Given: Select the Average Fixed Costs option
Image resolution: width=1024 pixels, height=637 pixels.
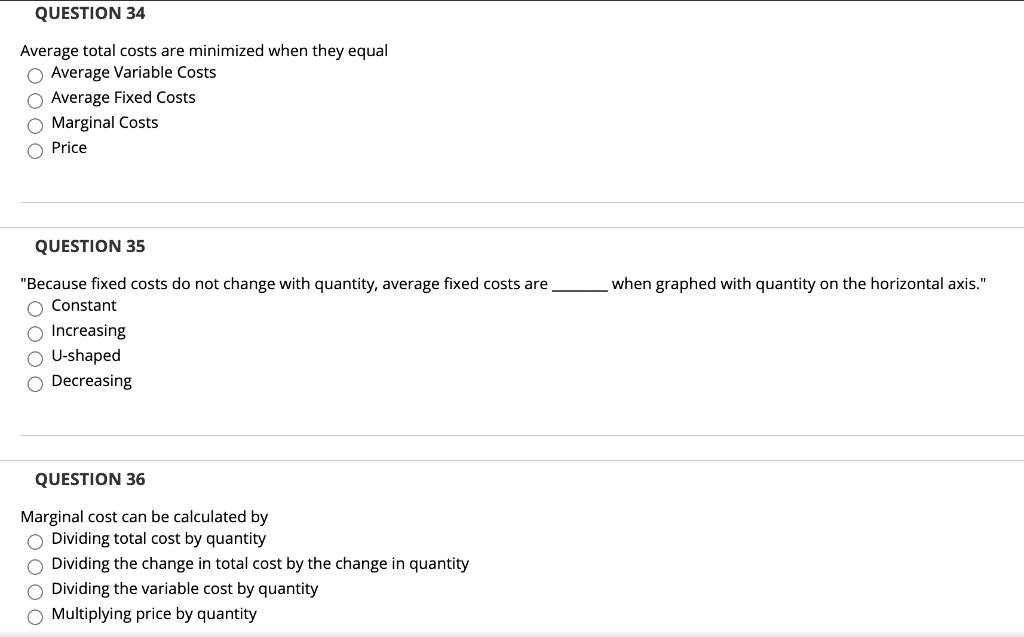Looking at the screenshot, I should click(35, 100).
